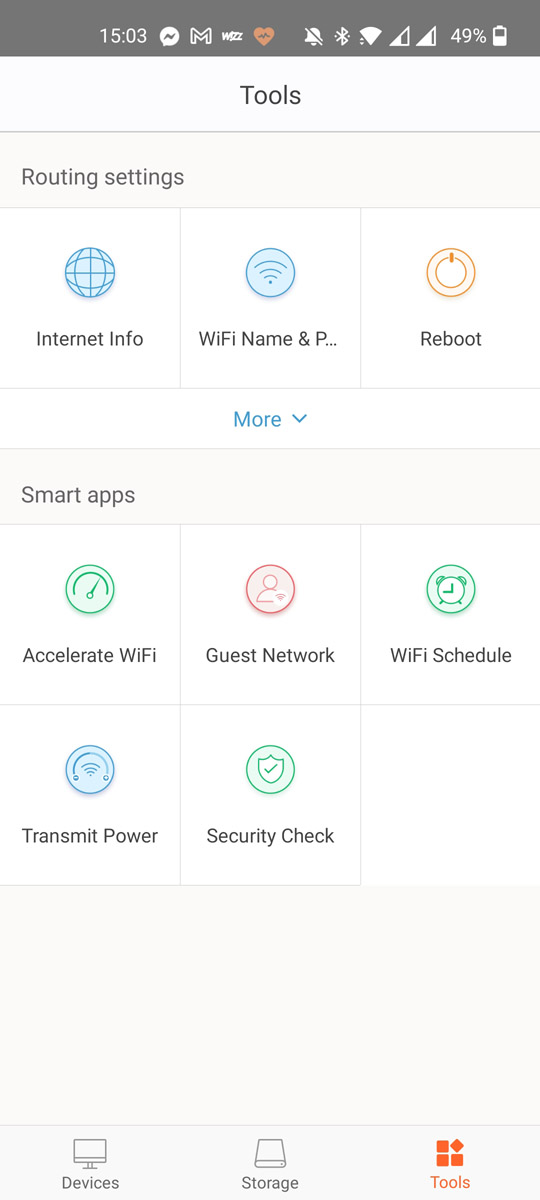The height and width of the screenshot is (1200, 540).
Task: Tap the WiFi Schedule label text
Action: point(451,656)
